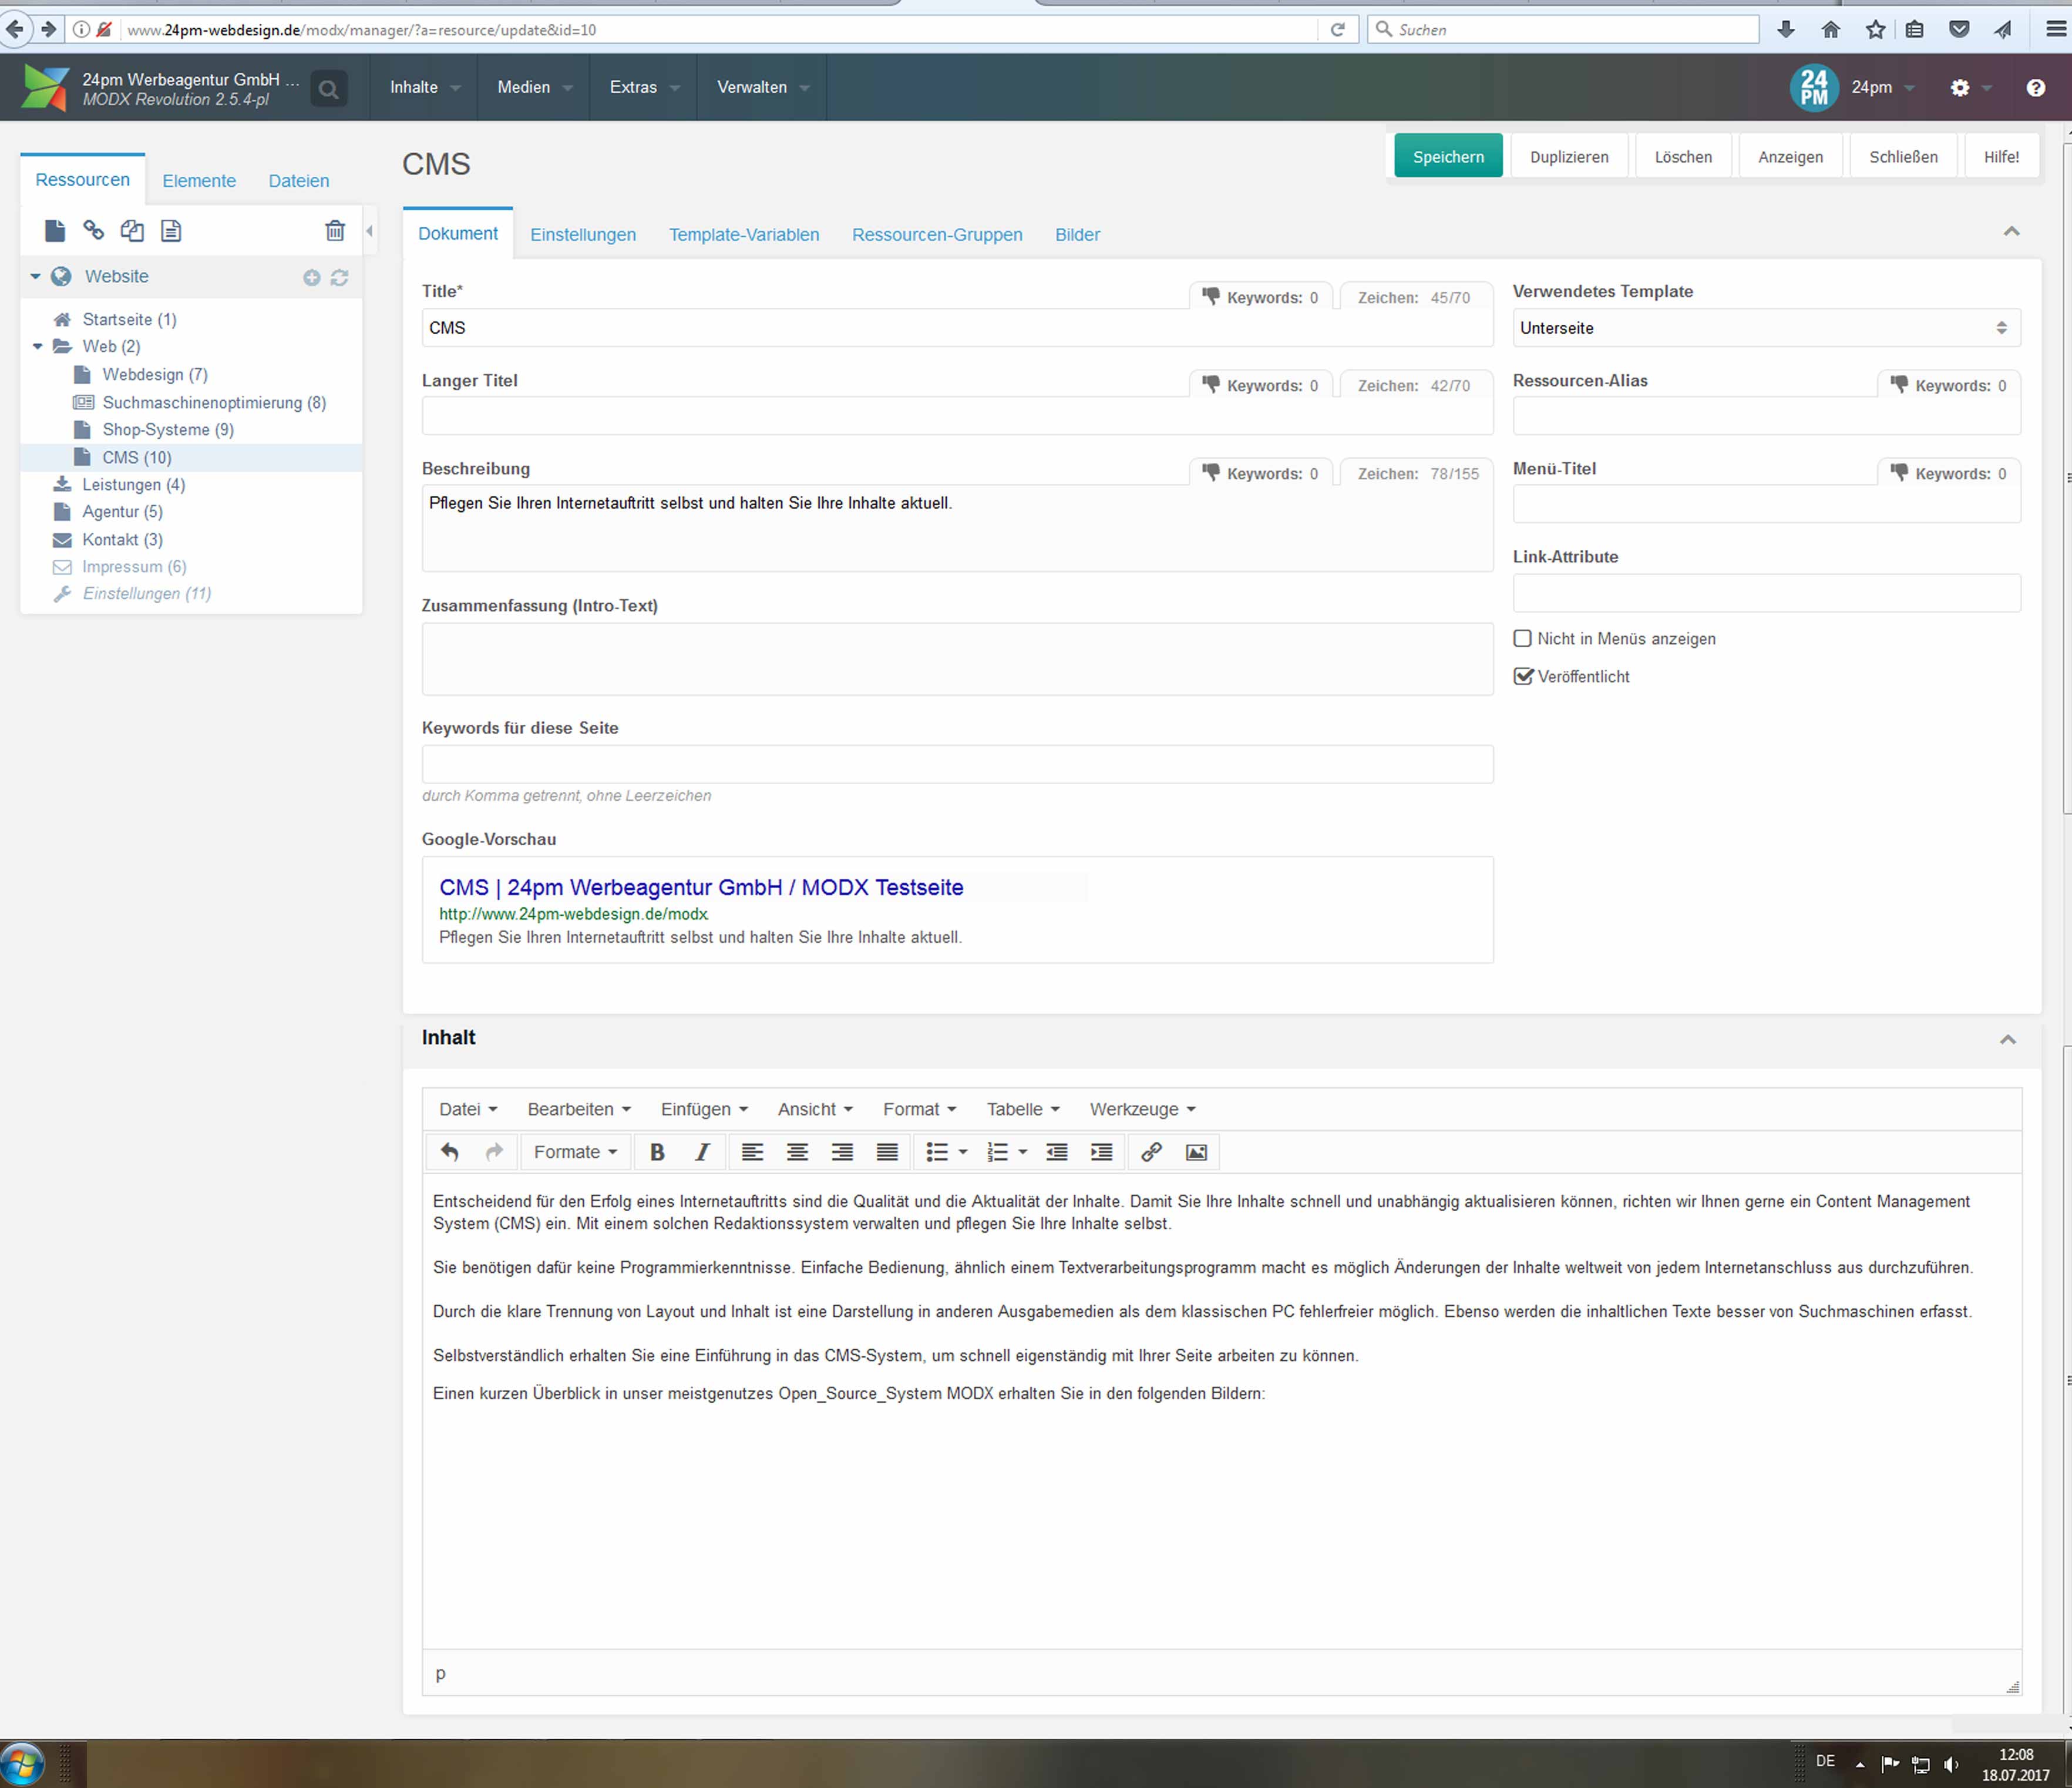
Task: Increase indent in editor
Action: [1101, 1152]
